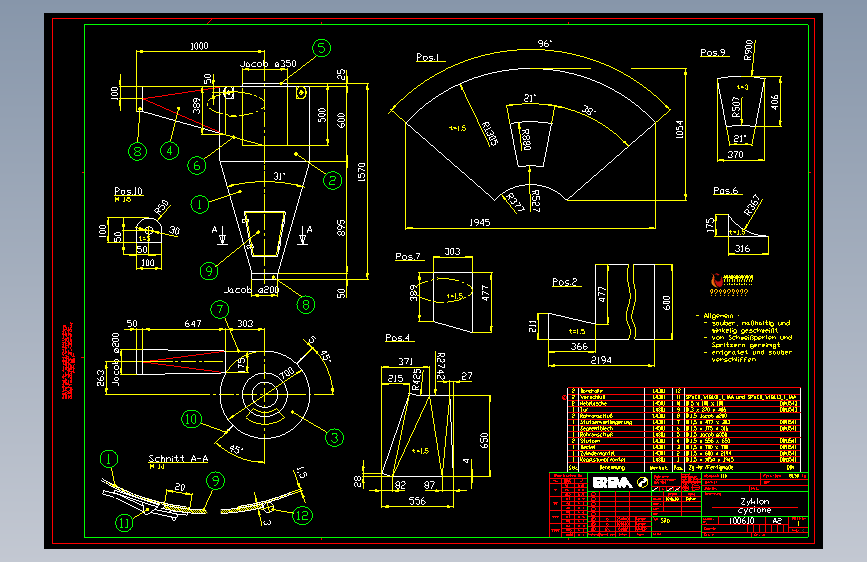The width and height of the screenshot is (867, 562).
Task: Click the "Pos.7" view label
Action: (408, 256)
